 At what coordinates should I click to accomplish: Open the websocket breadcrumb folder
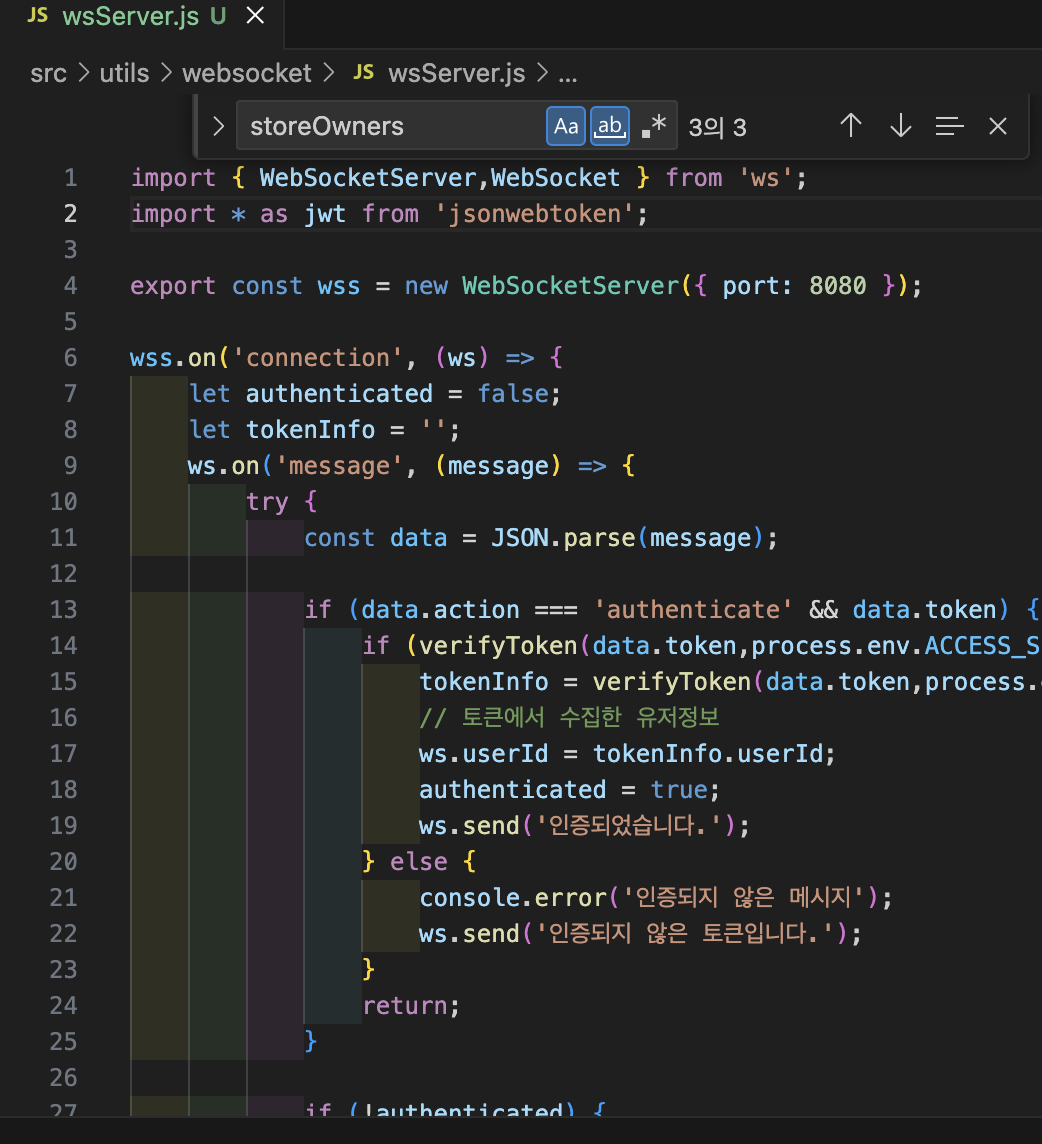pos(247,73)
